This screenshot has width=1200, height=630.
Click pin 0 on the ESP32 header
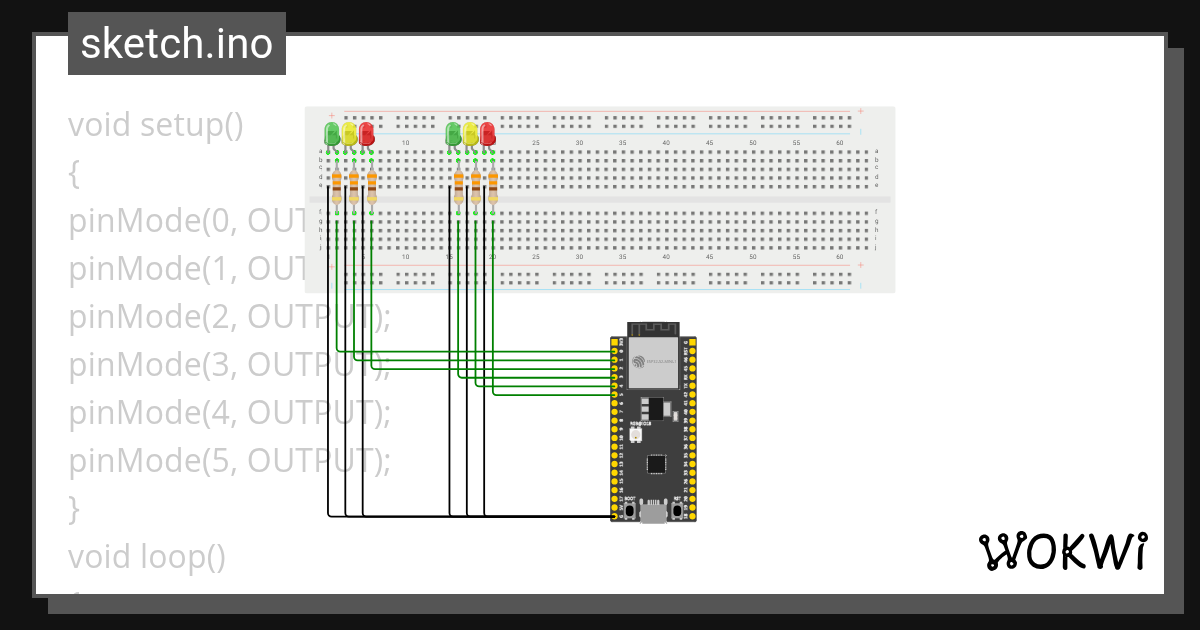(x=614, y=351)
